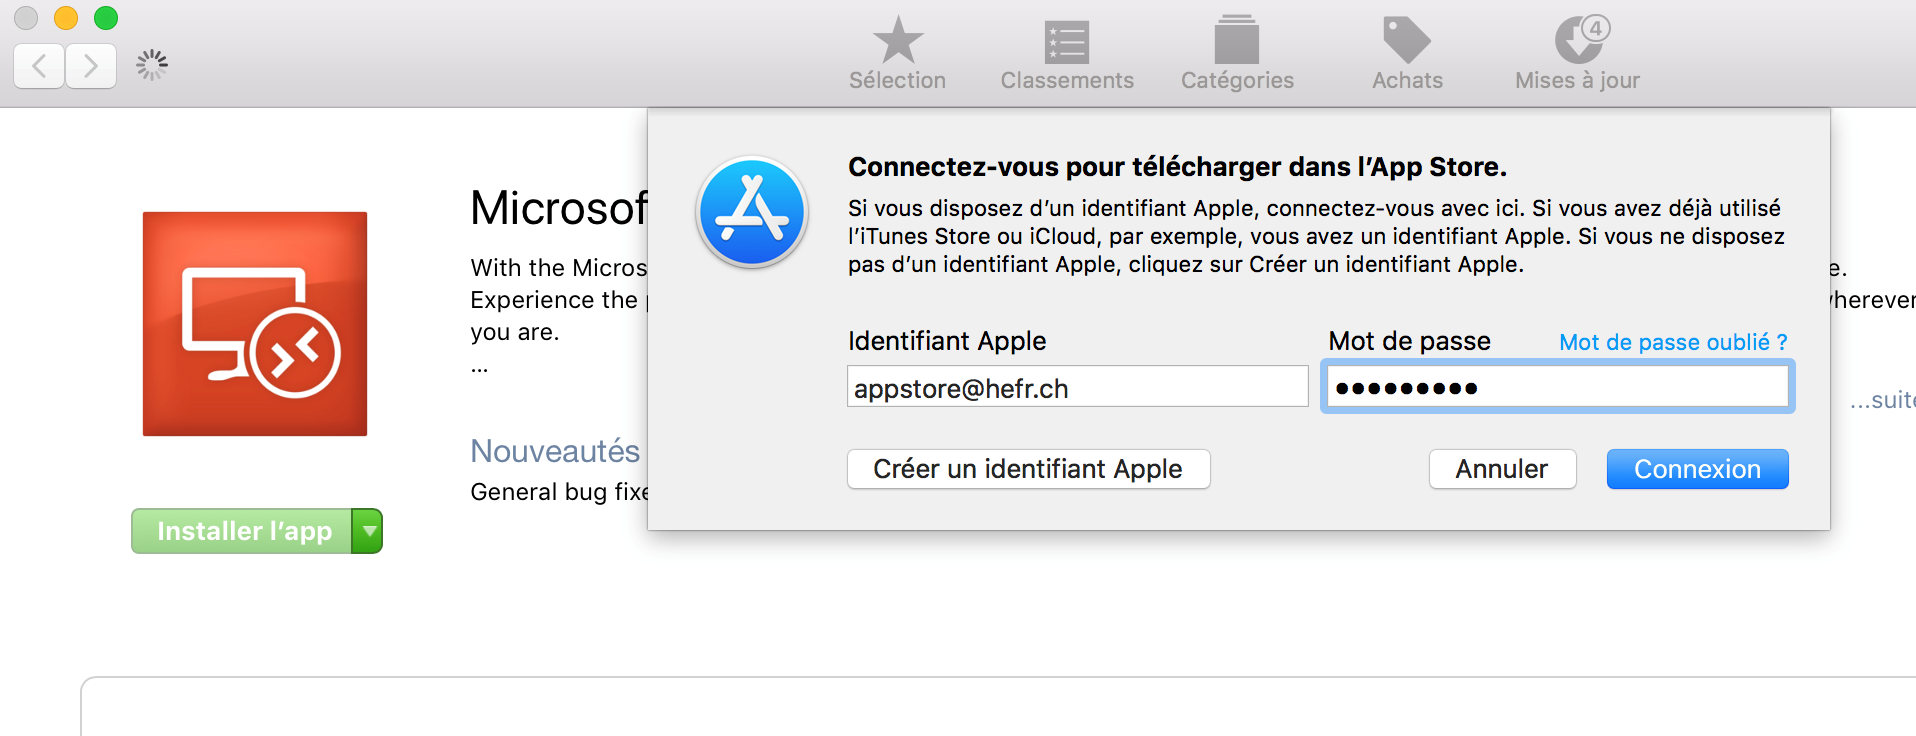Image resolution: width=1916 pixels, height=736 pixels.
Task: Open the Mot de passe oublié link
Action: coord(1673,342)
